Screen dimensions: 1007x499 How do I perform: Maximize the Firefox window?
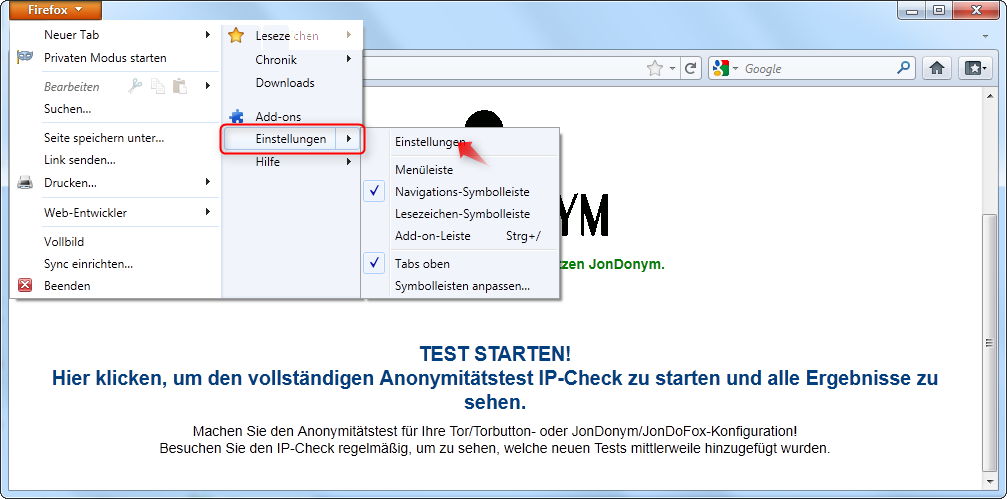tap(940, 9)
